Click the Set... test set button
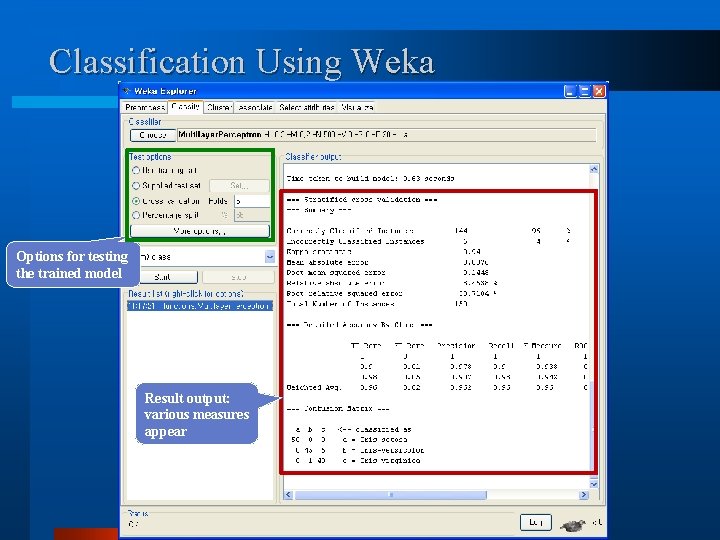This screenshot has height=540, width=720. (x=239, y=186)
